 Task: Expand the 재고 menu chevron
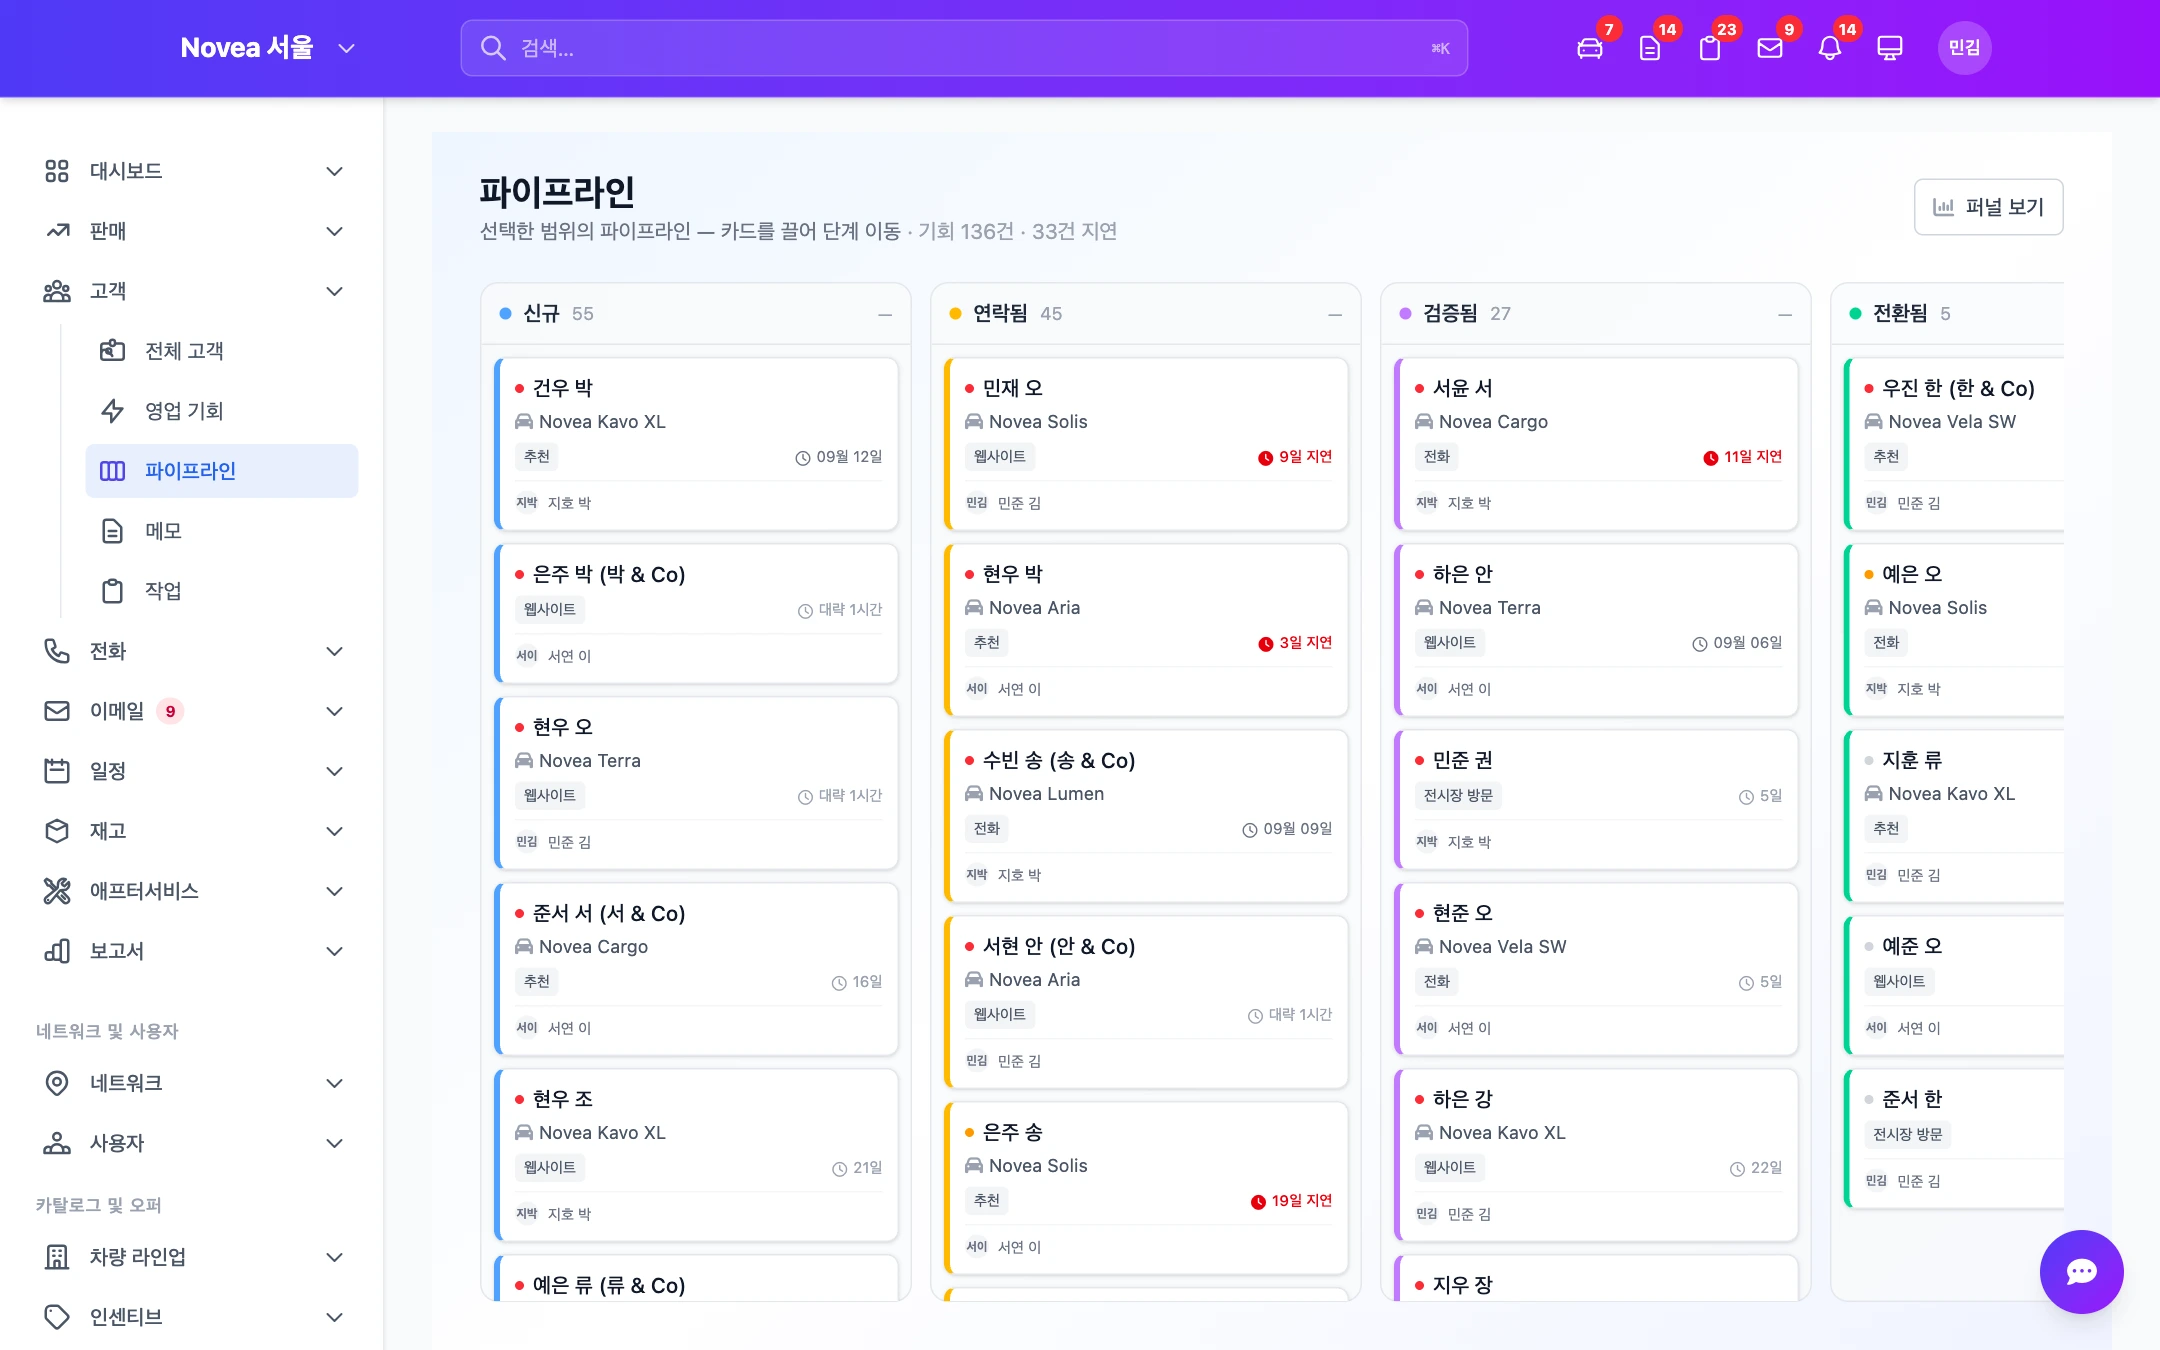coord(335,831)
